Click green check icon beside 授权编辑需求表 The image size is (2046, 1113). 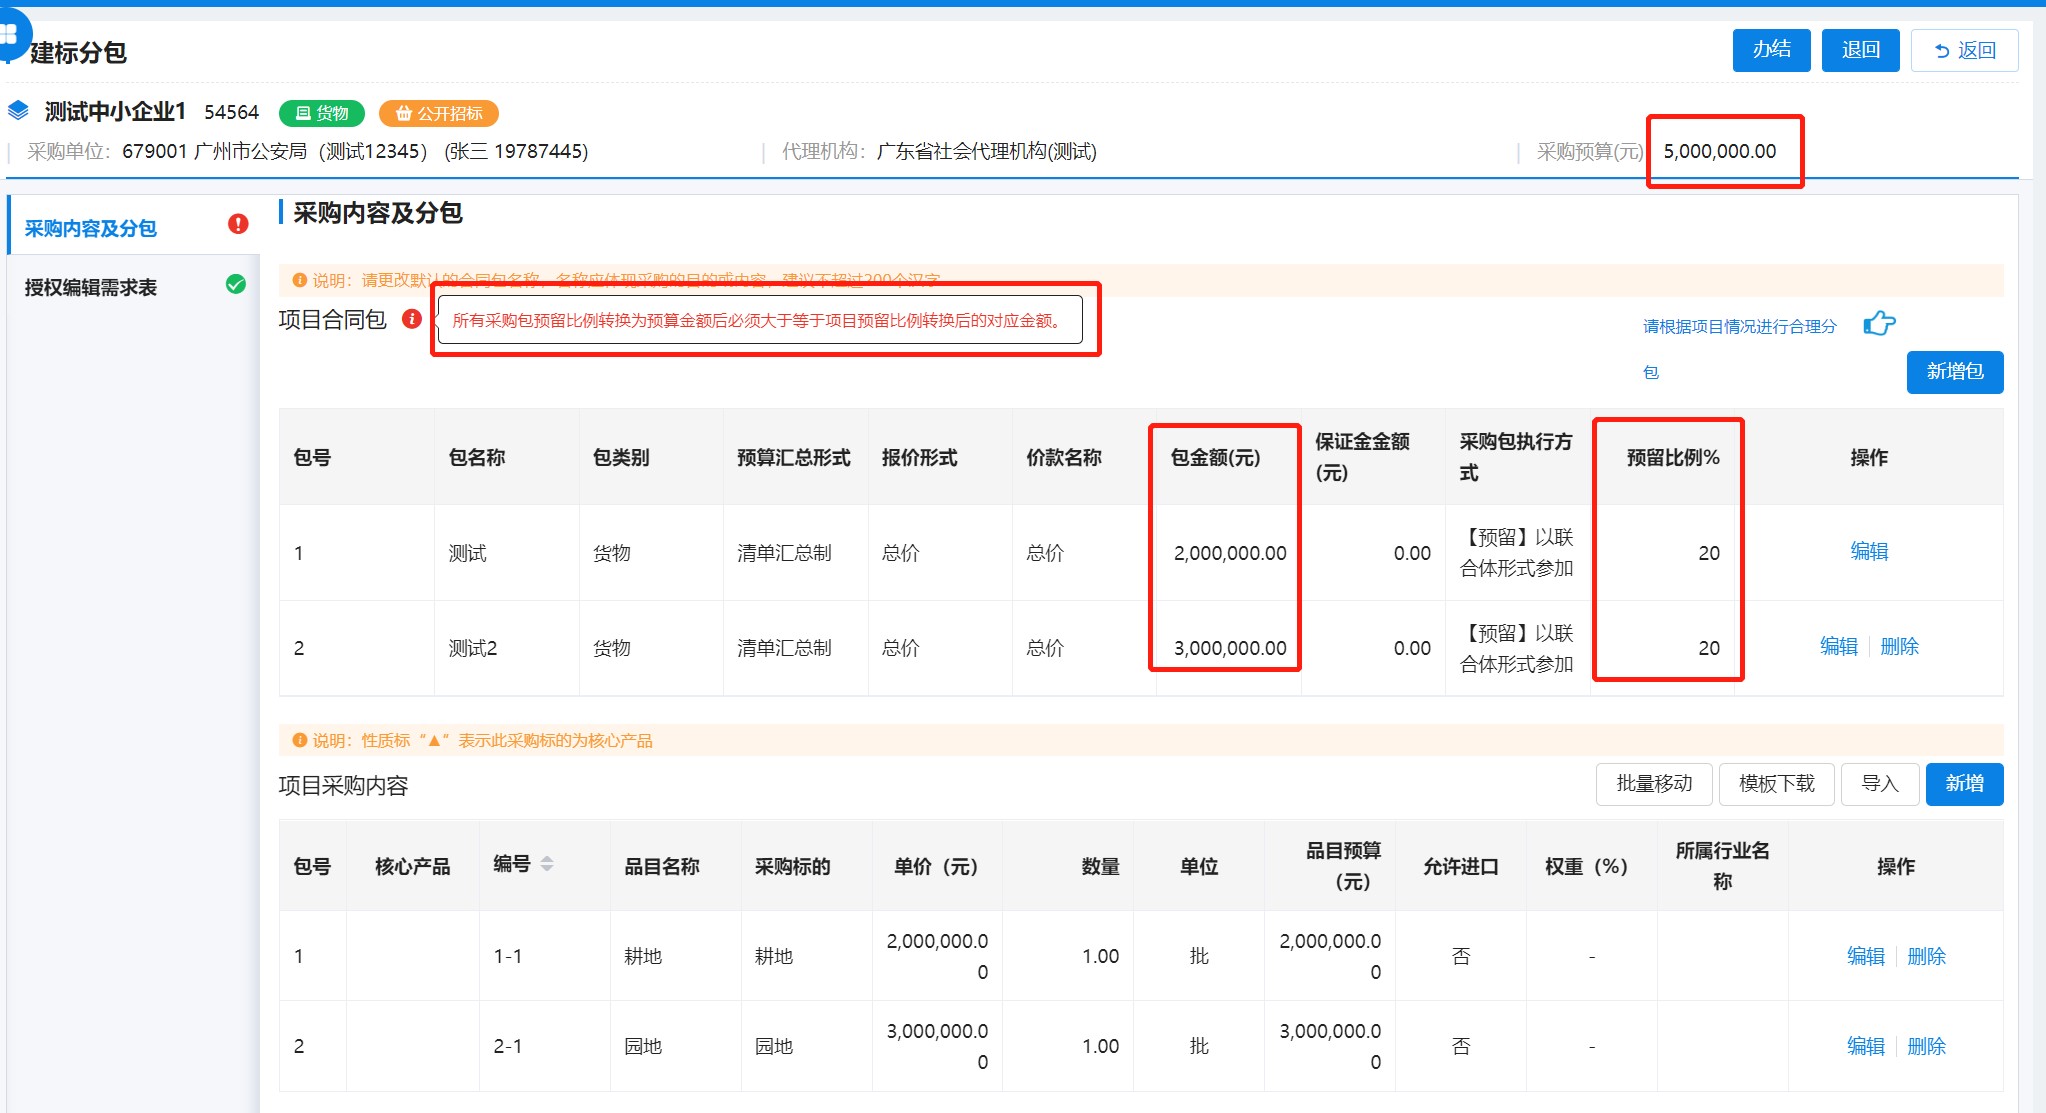click(236, 284)
